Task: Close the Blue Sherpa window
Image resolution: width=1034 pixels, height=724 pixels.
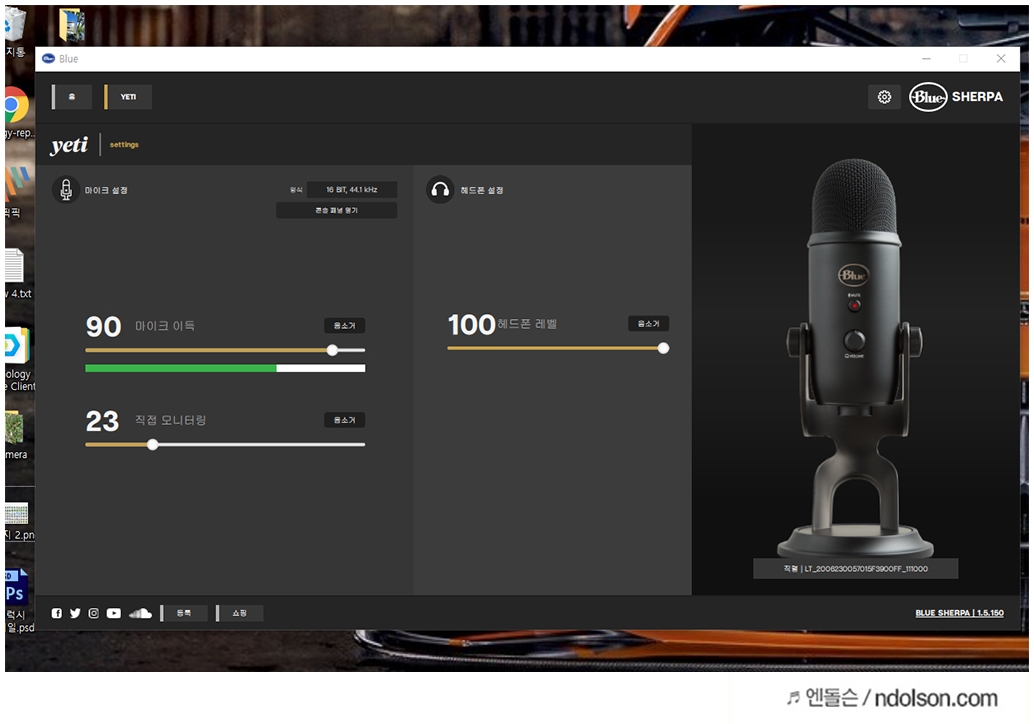Action: coord(1001,59)
